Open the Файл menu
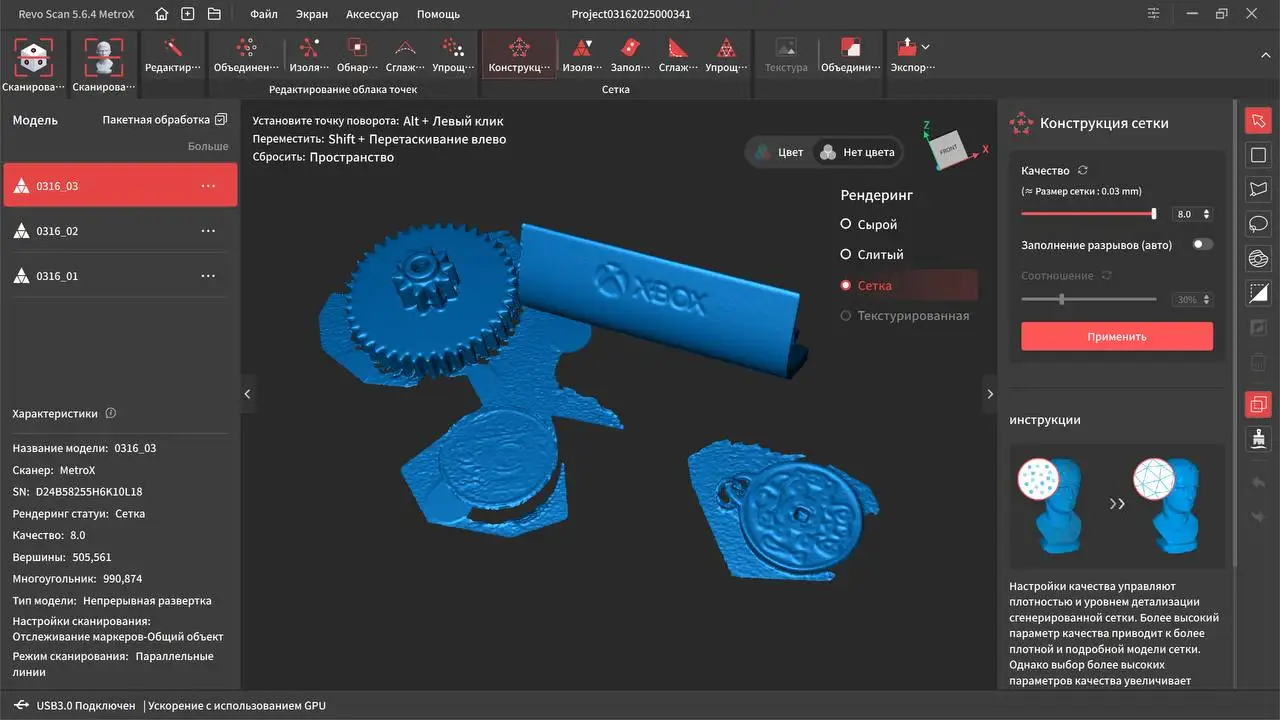The height and width of the screenshot is (720, 1280). 264,15
